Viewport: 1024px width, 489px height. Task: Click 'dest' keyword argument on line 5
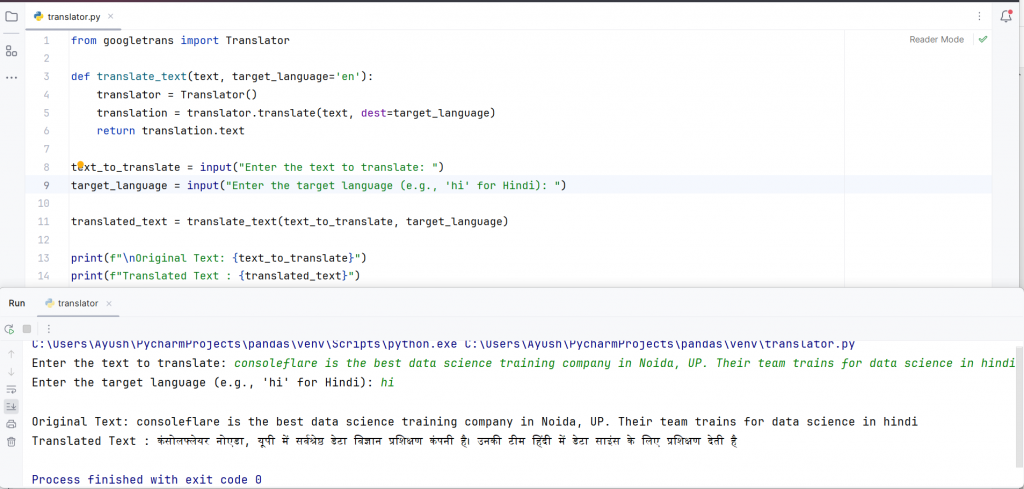point(374,113)
